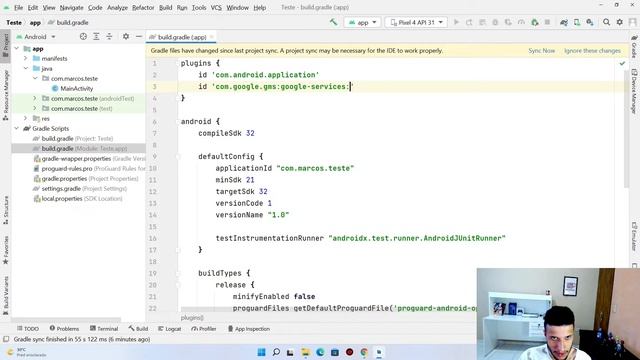Sync project with Gradle files icon
The height and width of the screenshot is (360, 640).
click(564, 22)
